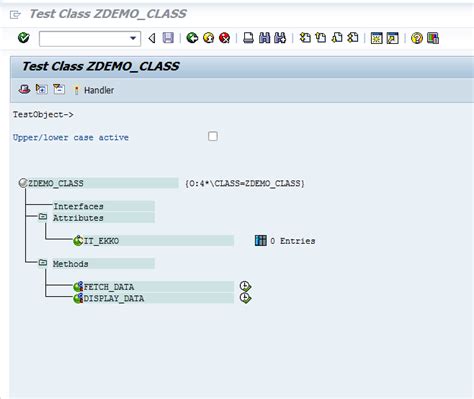Click the Customize local layout icon

(x=433, y=38)
